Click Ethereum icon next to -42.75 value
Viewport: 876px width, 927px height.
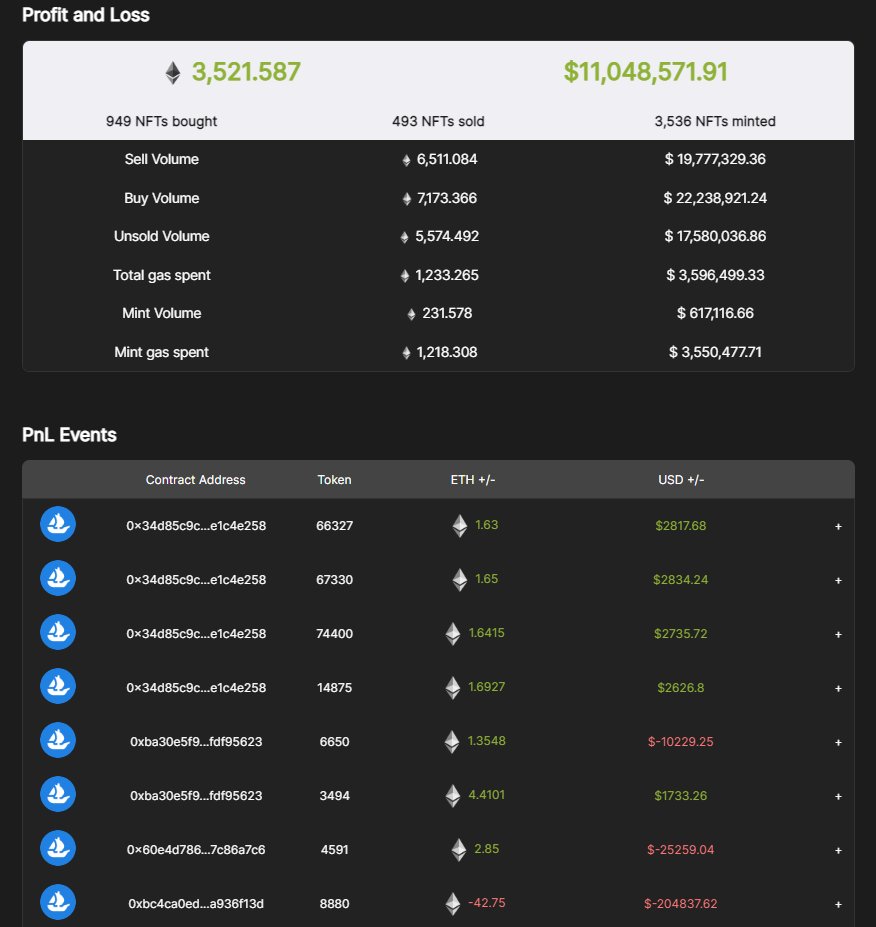pos(453,904)
